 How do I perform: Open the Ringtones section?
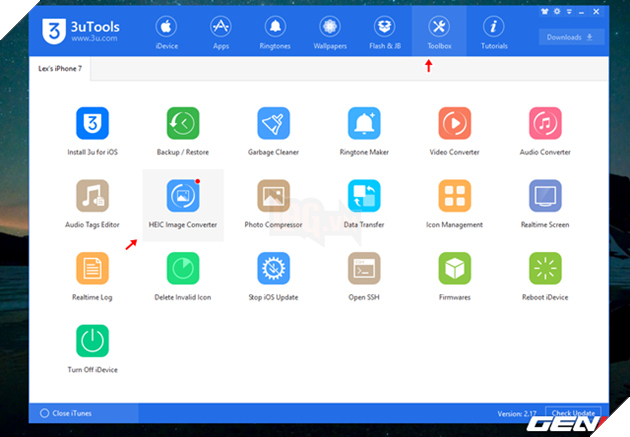275,32
